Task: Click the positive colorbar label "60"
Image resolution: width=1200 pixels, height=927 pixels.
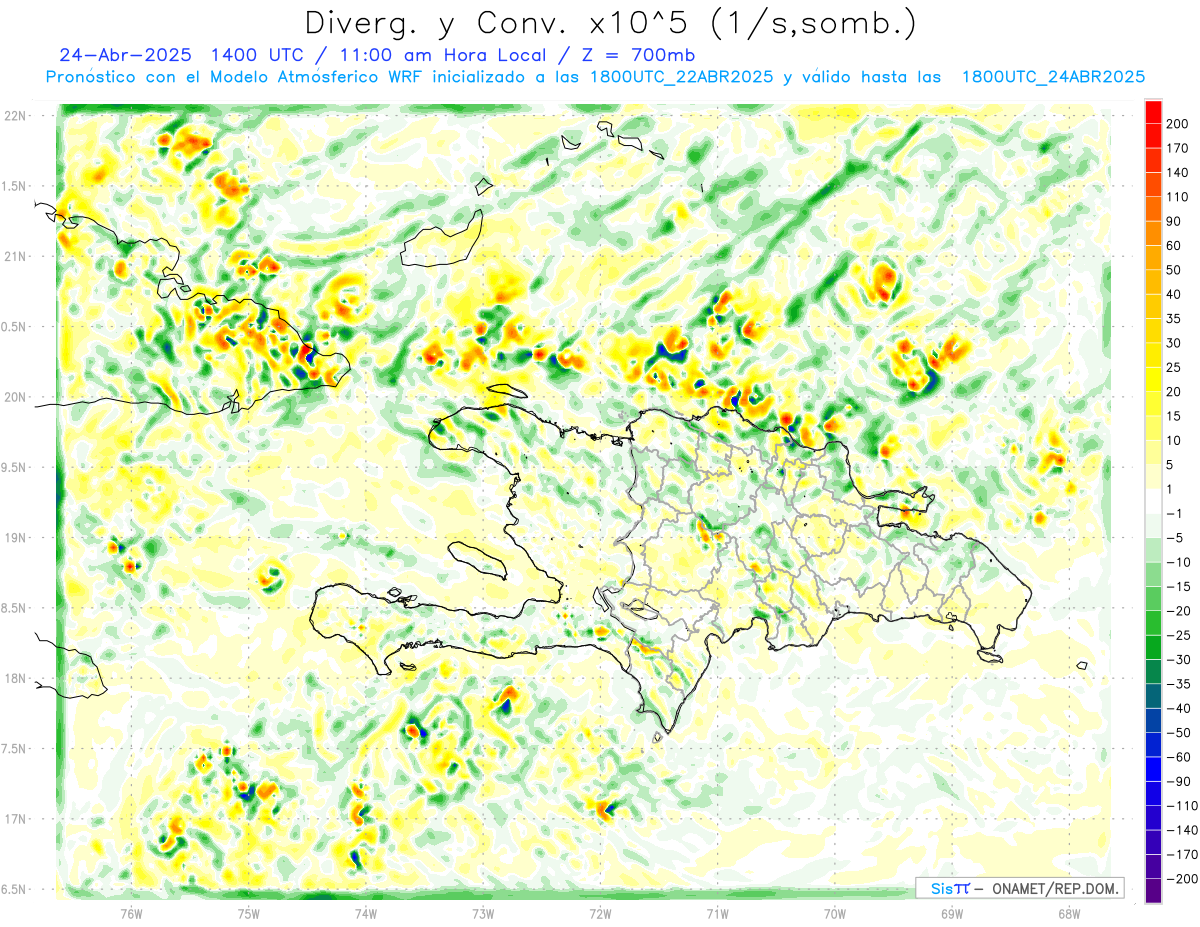Action: pyautogui.click(x=1174, y=245)
